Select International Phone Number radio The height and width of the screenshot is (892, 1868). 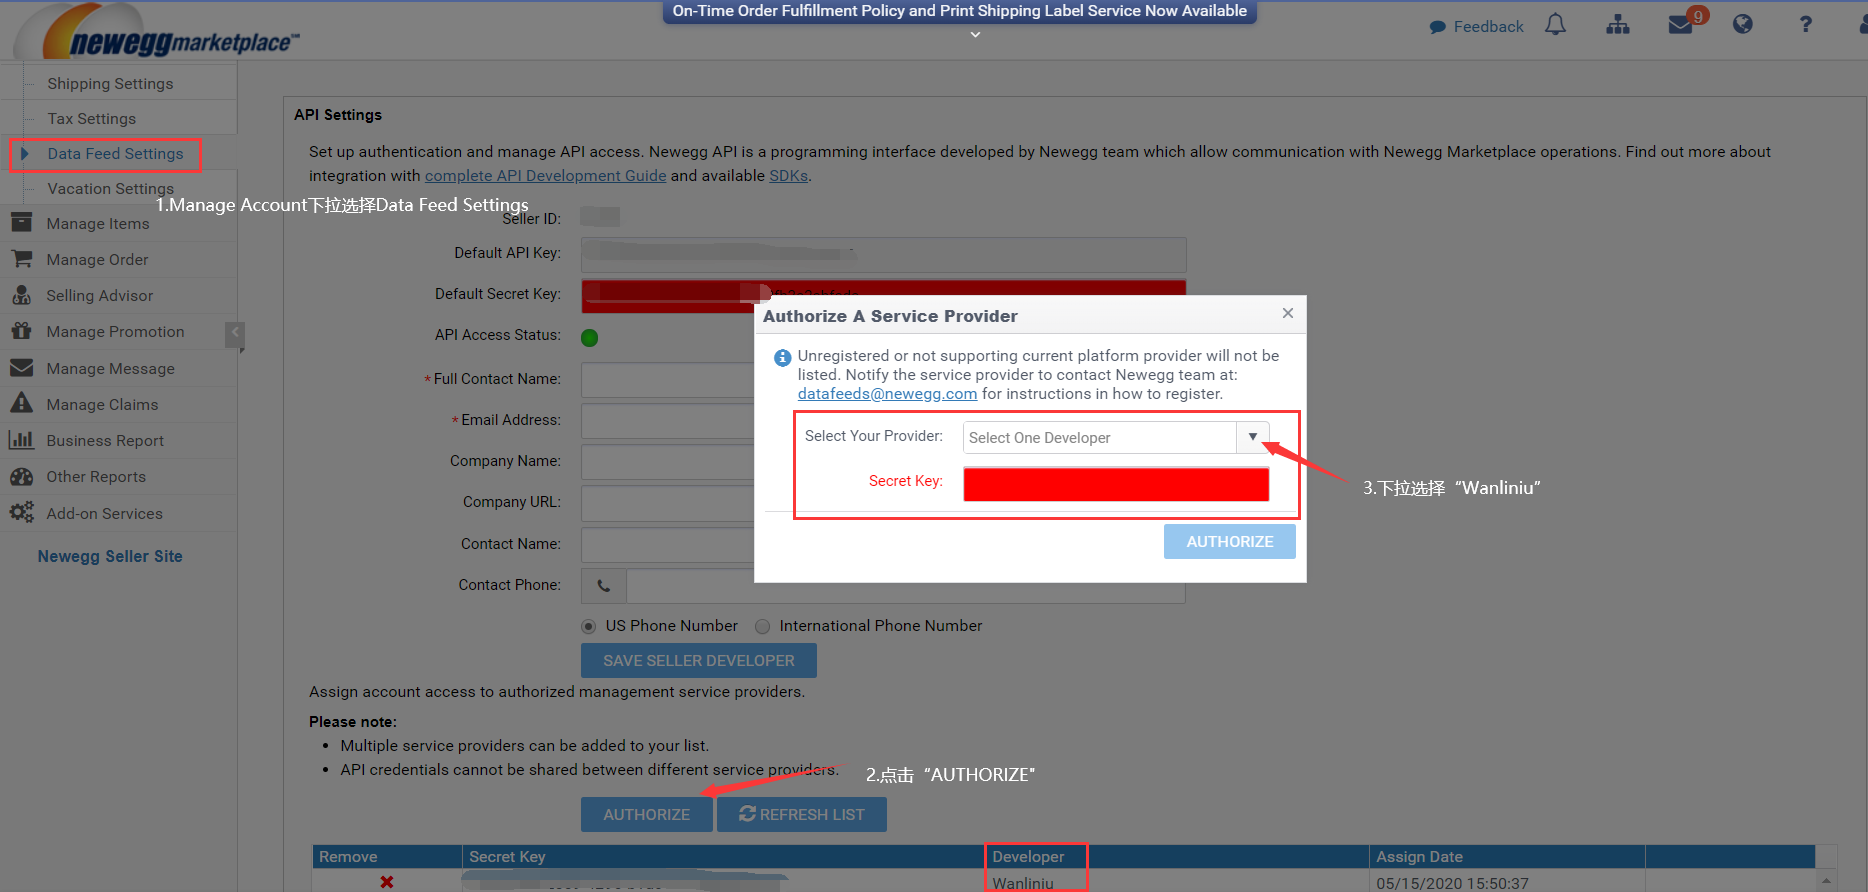pos(763,627)
